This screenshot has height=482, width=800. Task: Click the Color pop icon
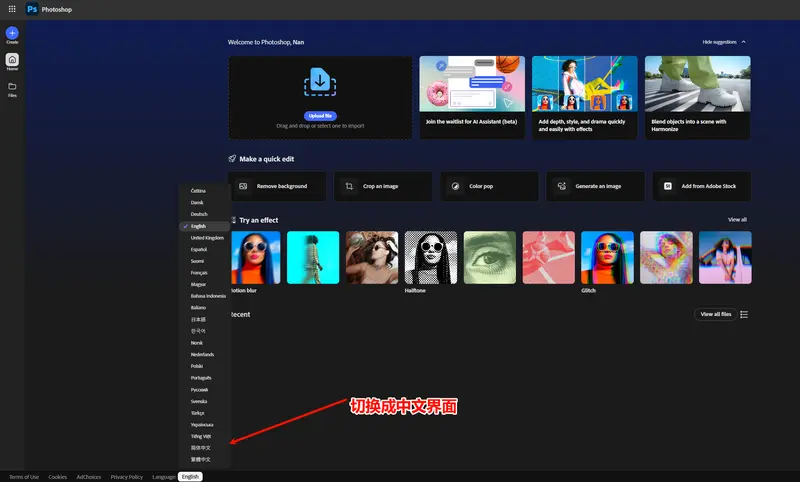[x=455, y=186]
